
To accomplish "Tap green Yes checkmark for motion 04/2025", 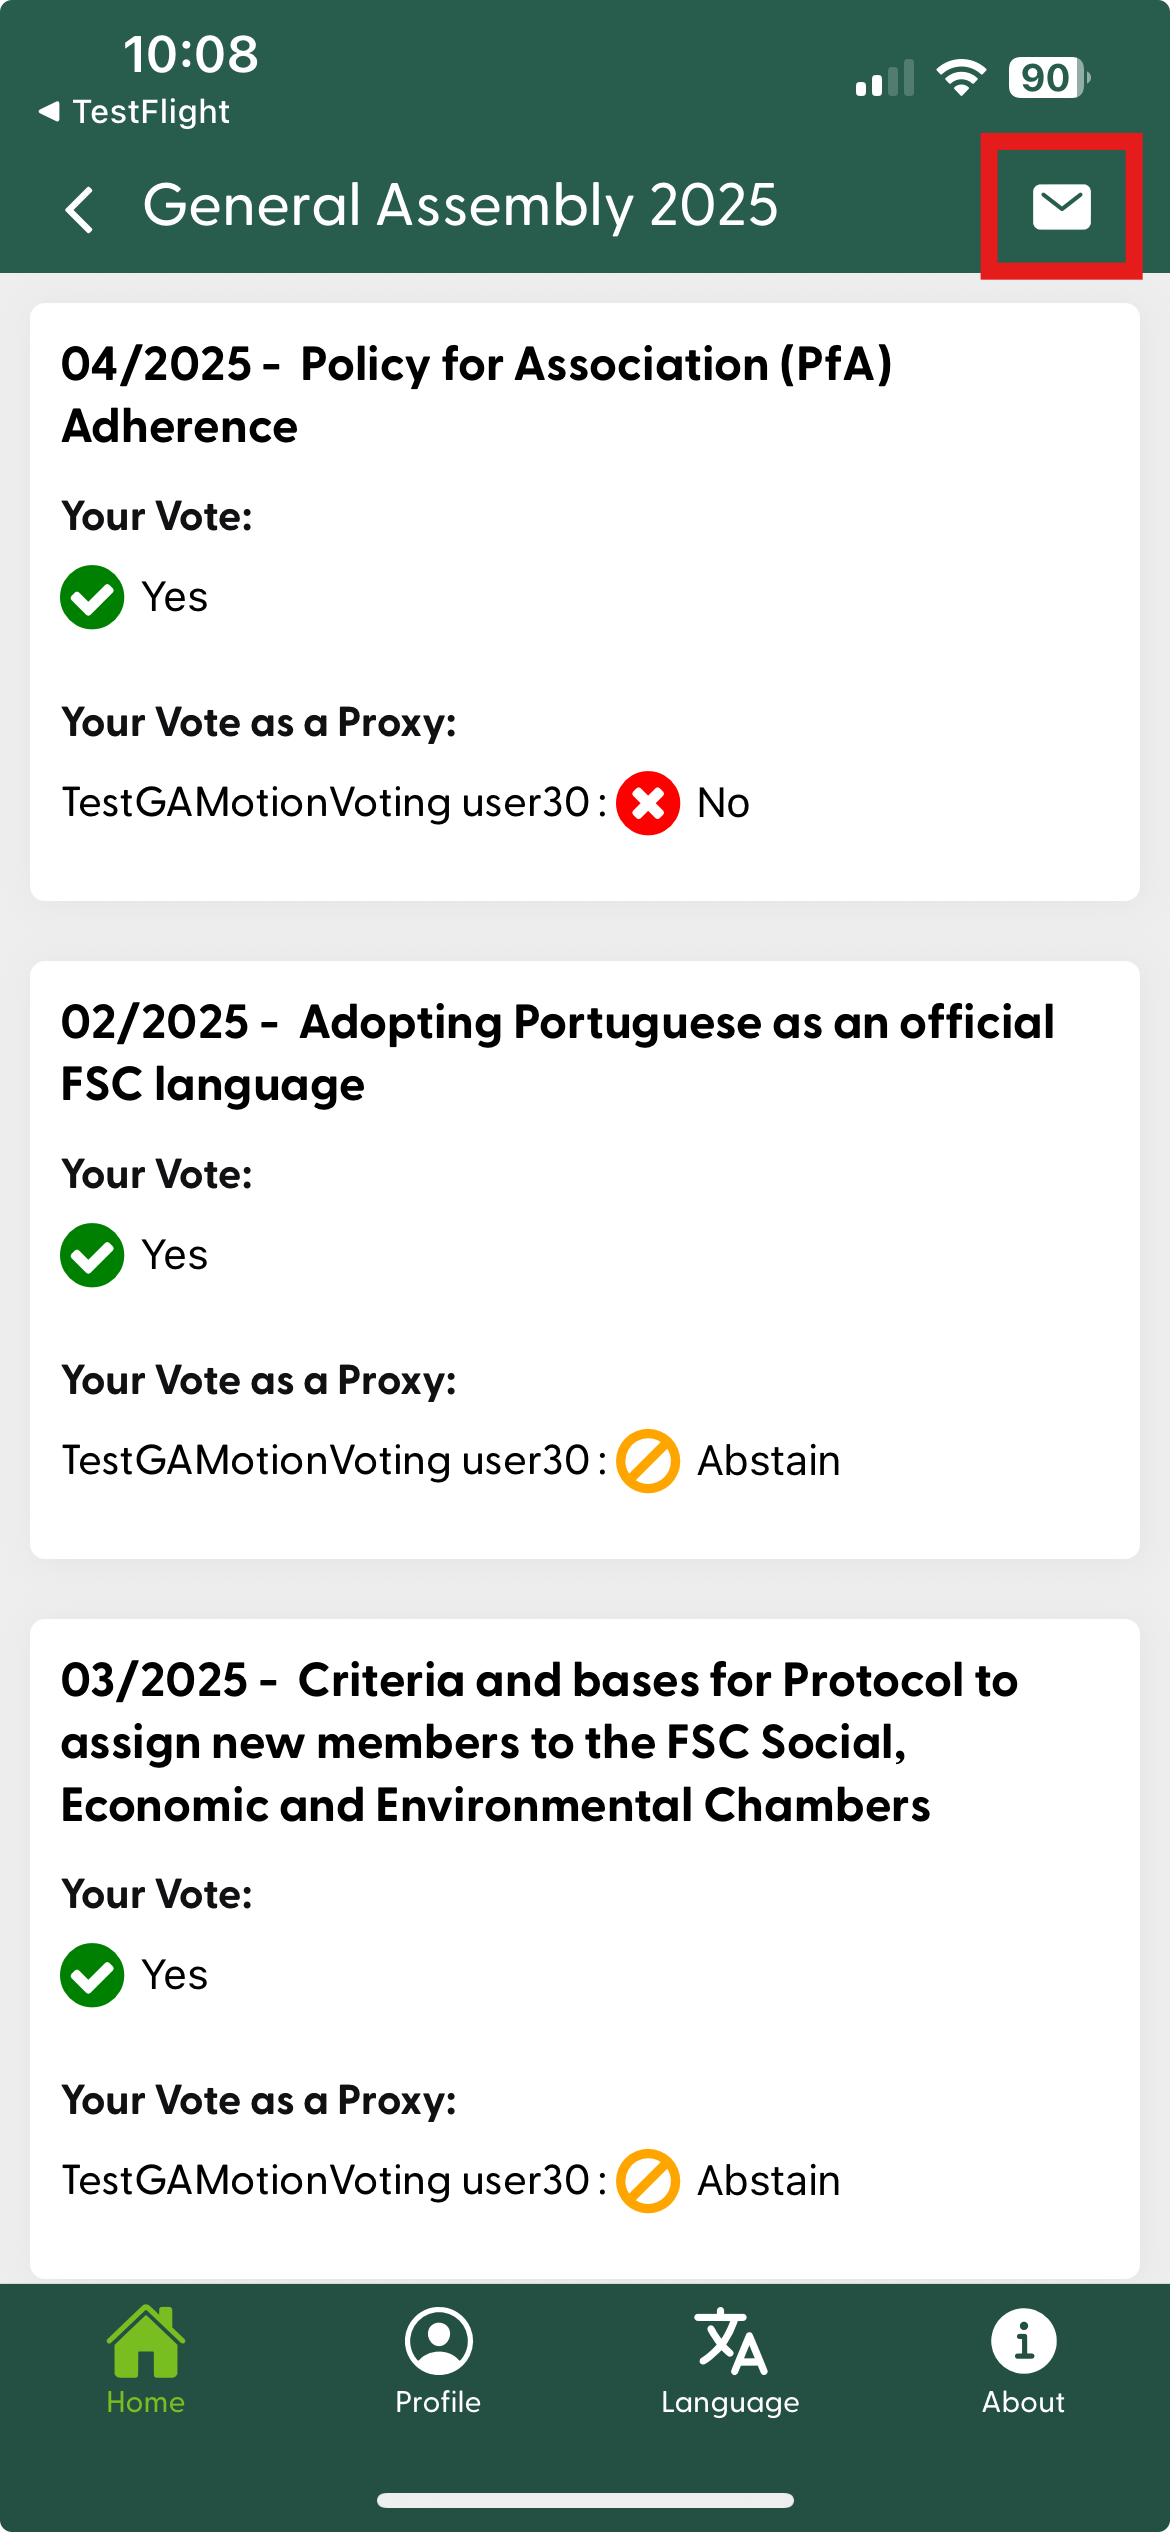I will pyautogui.click(x=92, y=597).
